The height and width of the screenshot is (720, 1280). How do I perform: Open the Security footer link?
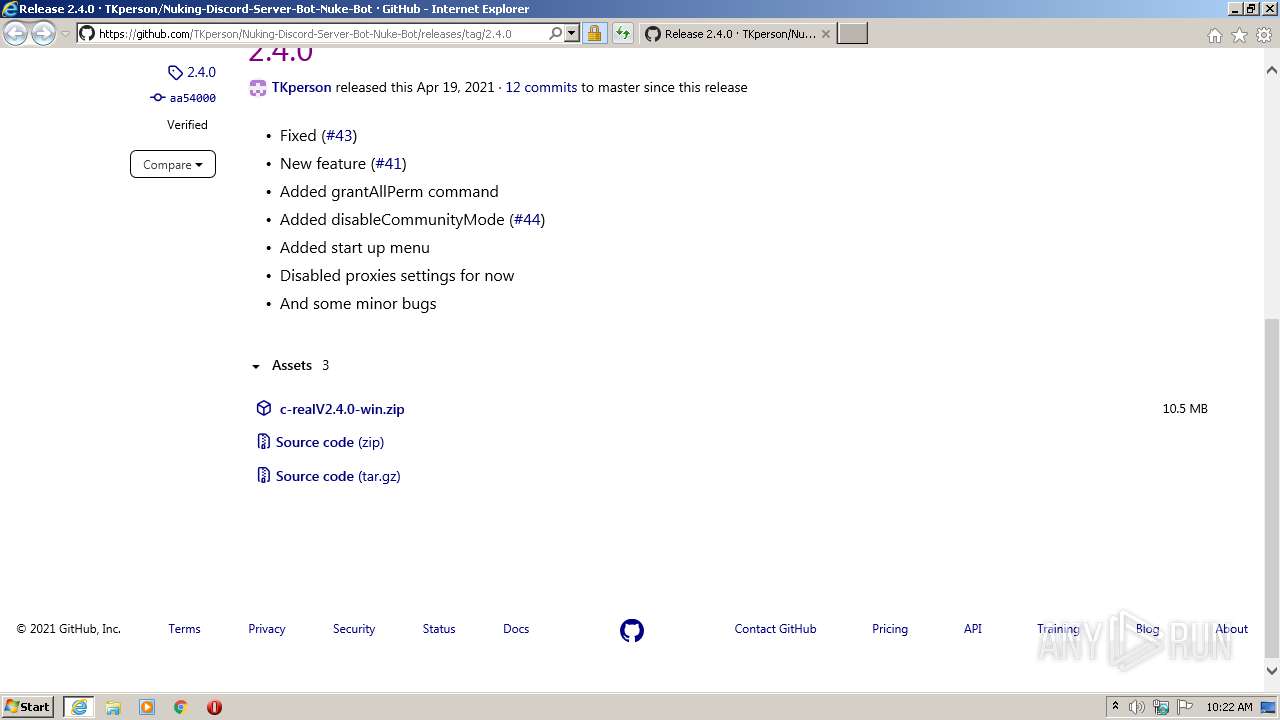(354, 629)
